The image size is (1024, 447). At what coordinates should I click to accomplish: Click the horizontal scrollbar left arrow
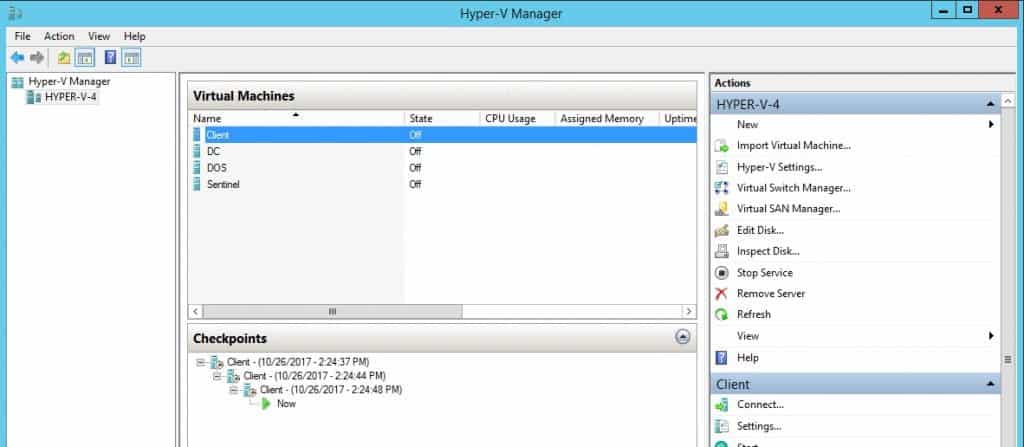pos(195,312)
